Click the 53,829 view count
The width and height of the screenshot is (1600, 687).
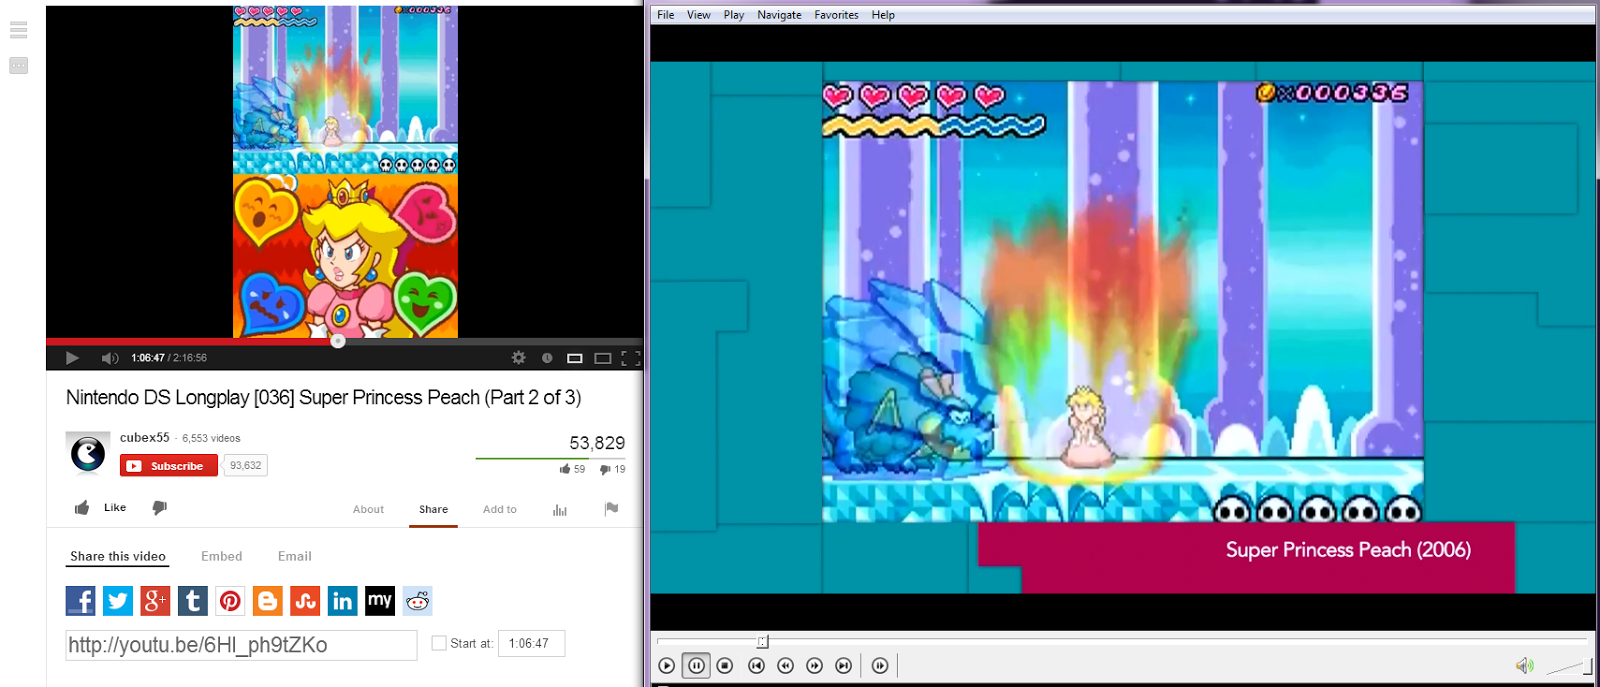tap(597, 443)
